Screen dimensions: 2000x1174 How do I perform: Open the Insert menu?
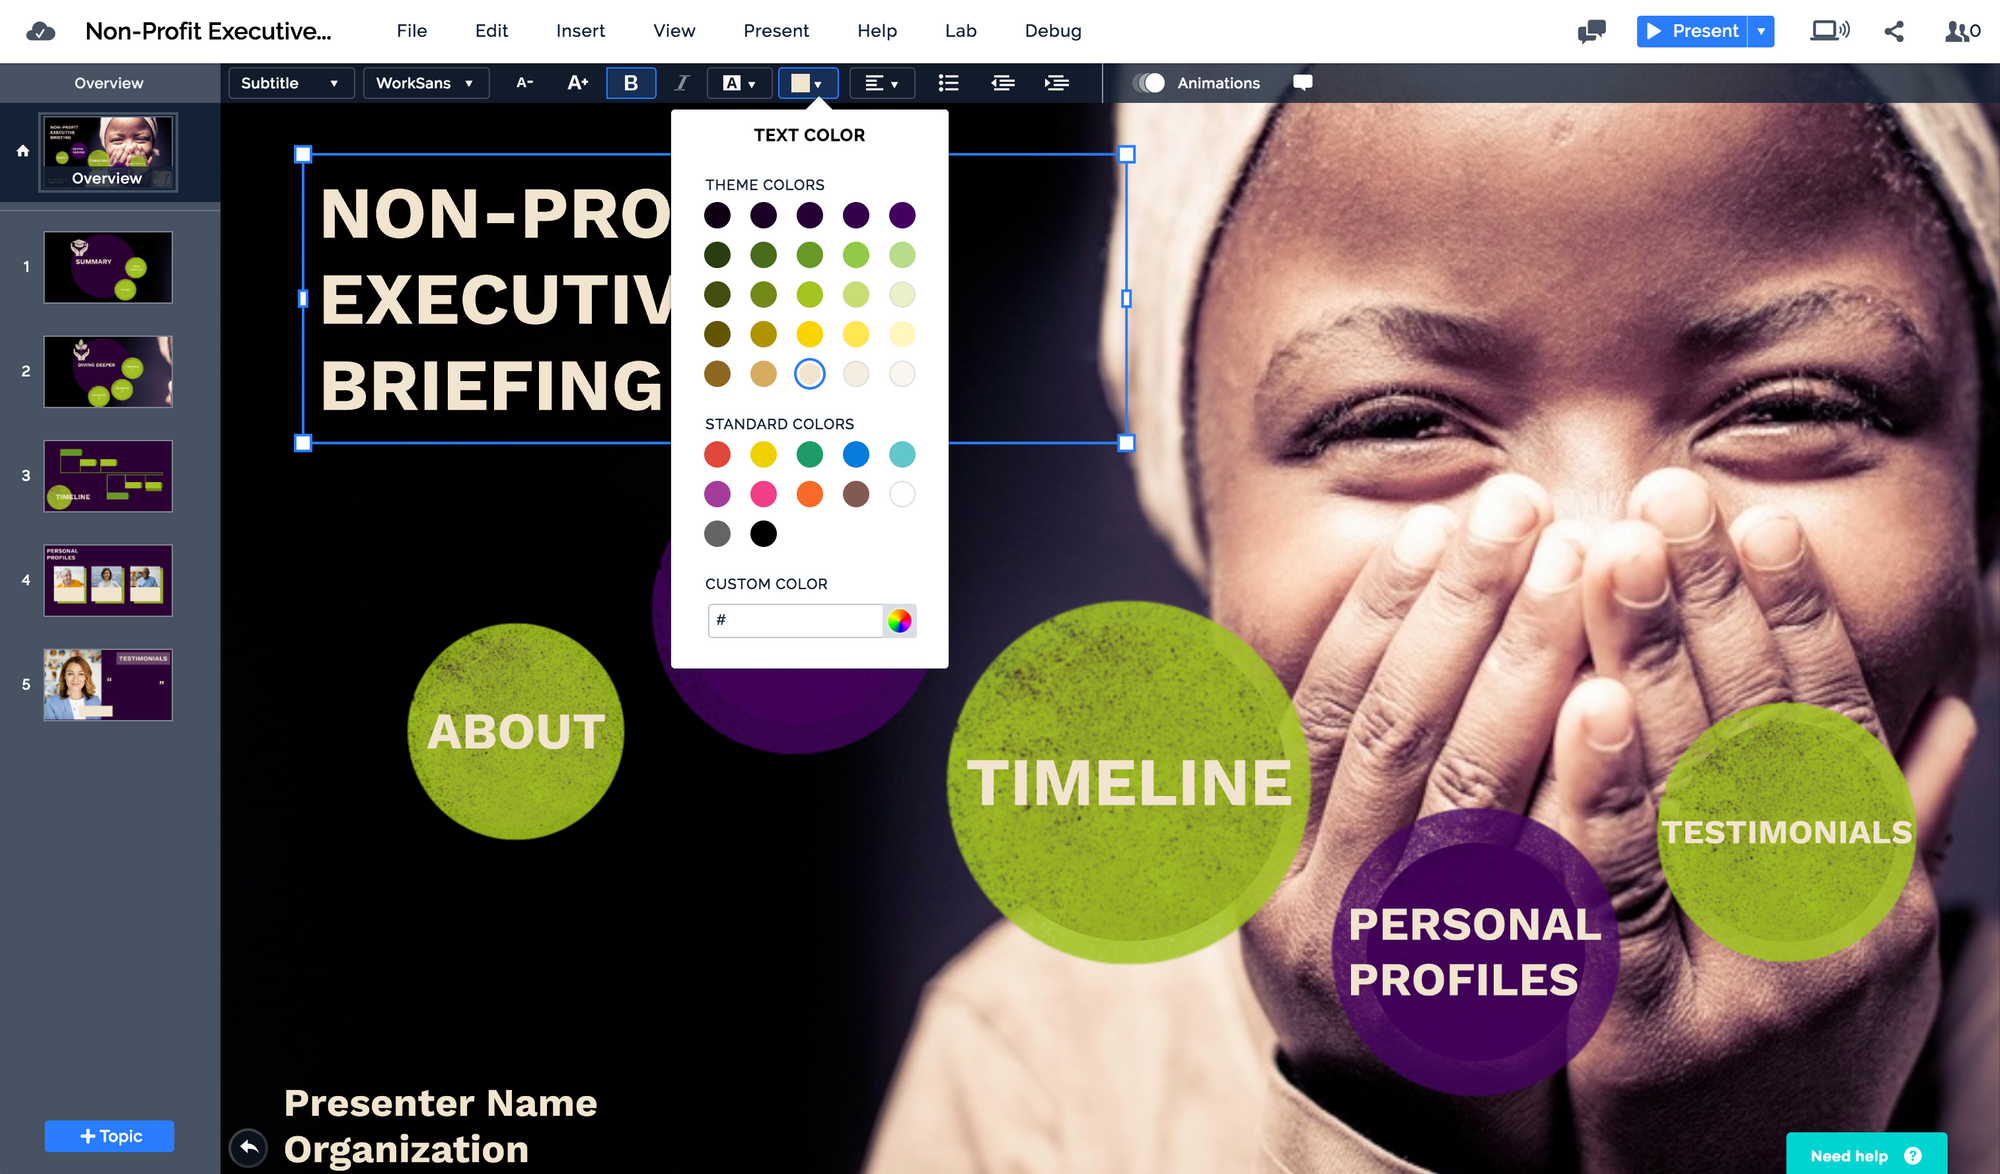(580, 31)
